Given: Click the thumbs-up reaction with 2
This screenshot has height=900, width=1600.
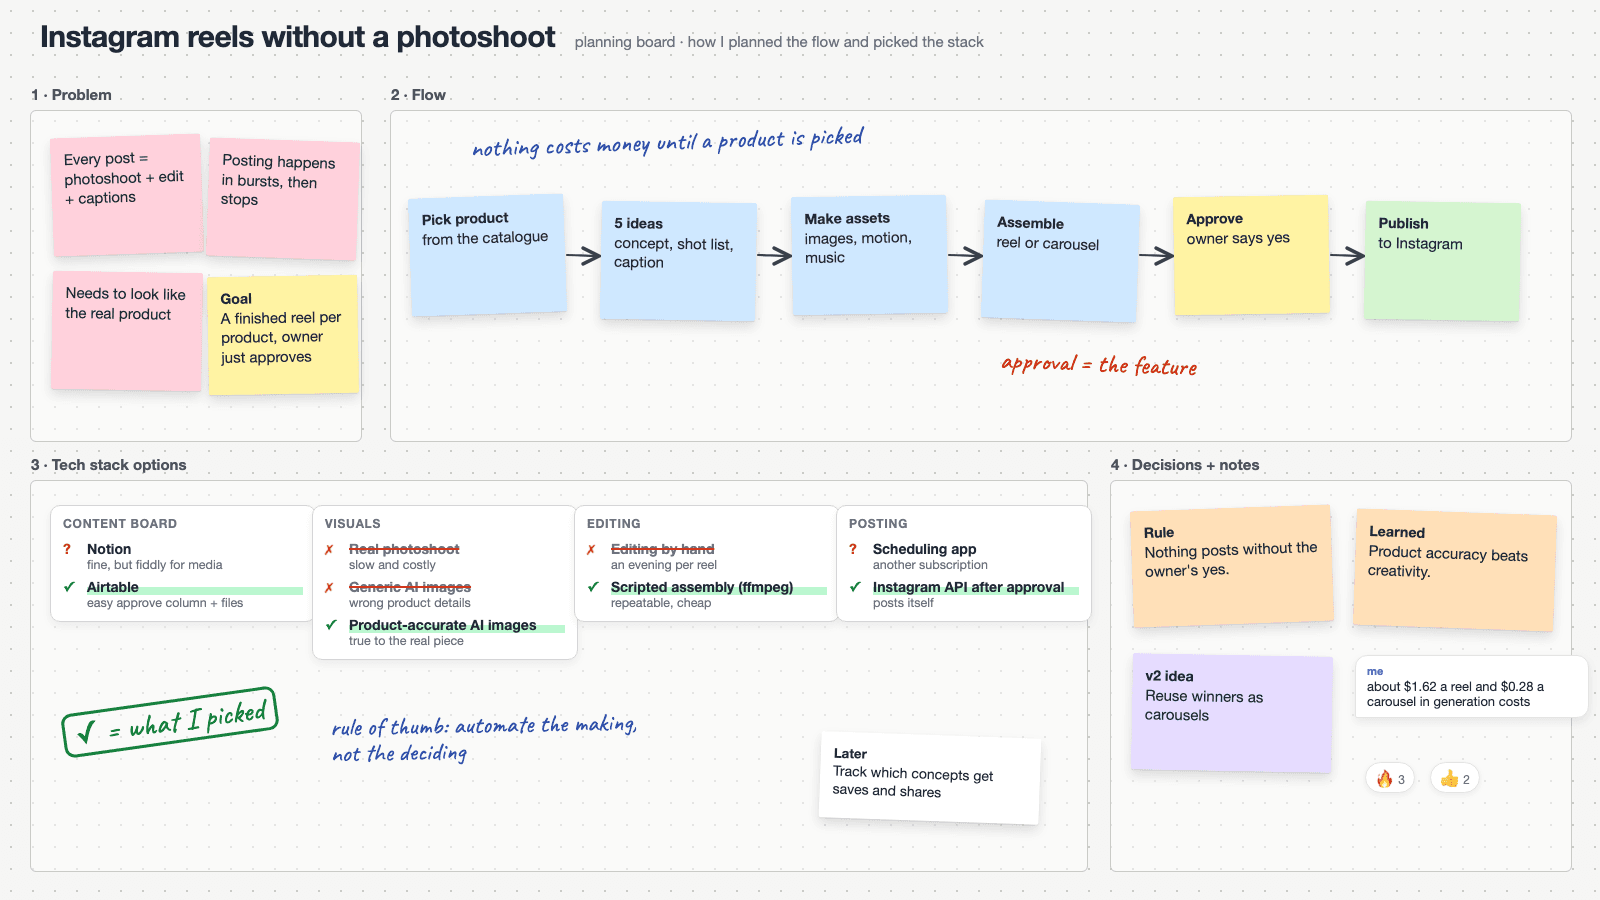Looking at the screenshot, I should [1455, 779].
